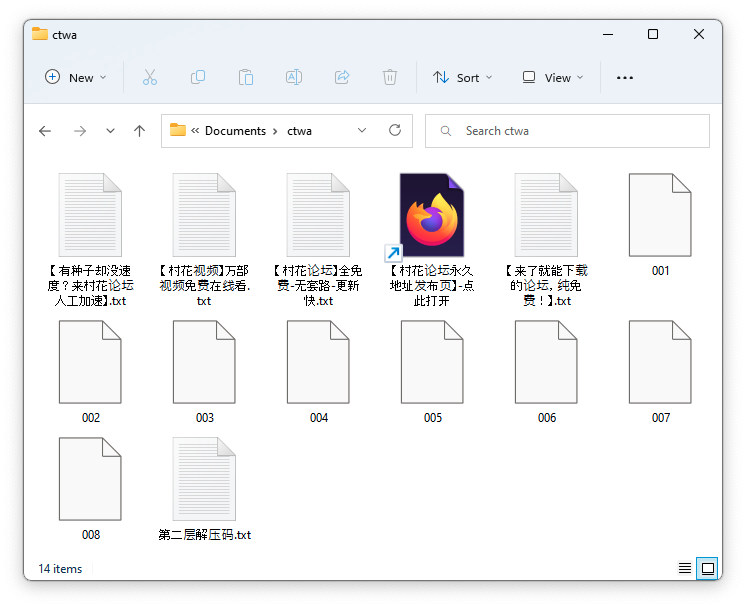Show recent locations dropdown arrow
This screenshot has height=608, width=746.
[x=110, y=131]
